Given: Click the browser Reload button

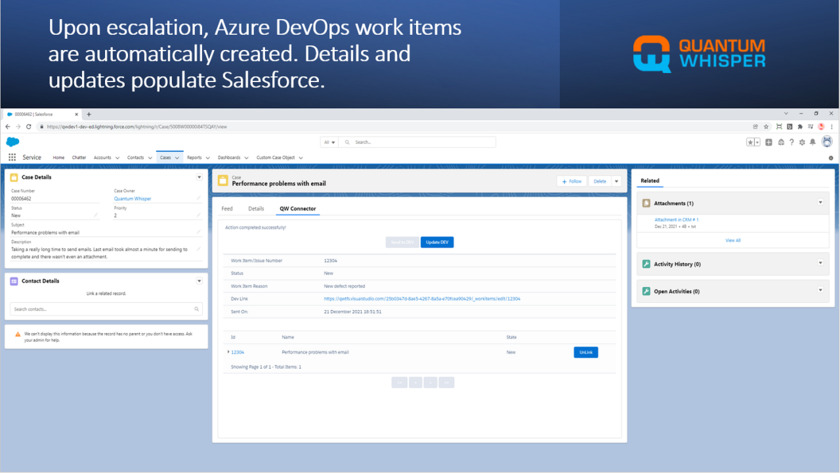Looking at the screenshot, I should coord(28,127).
